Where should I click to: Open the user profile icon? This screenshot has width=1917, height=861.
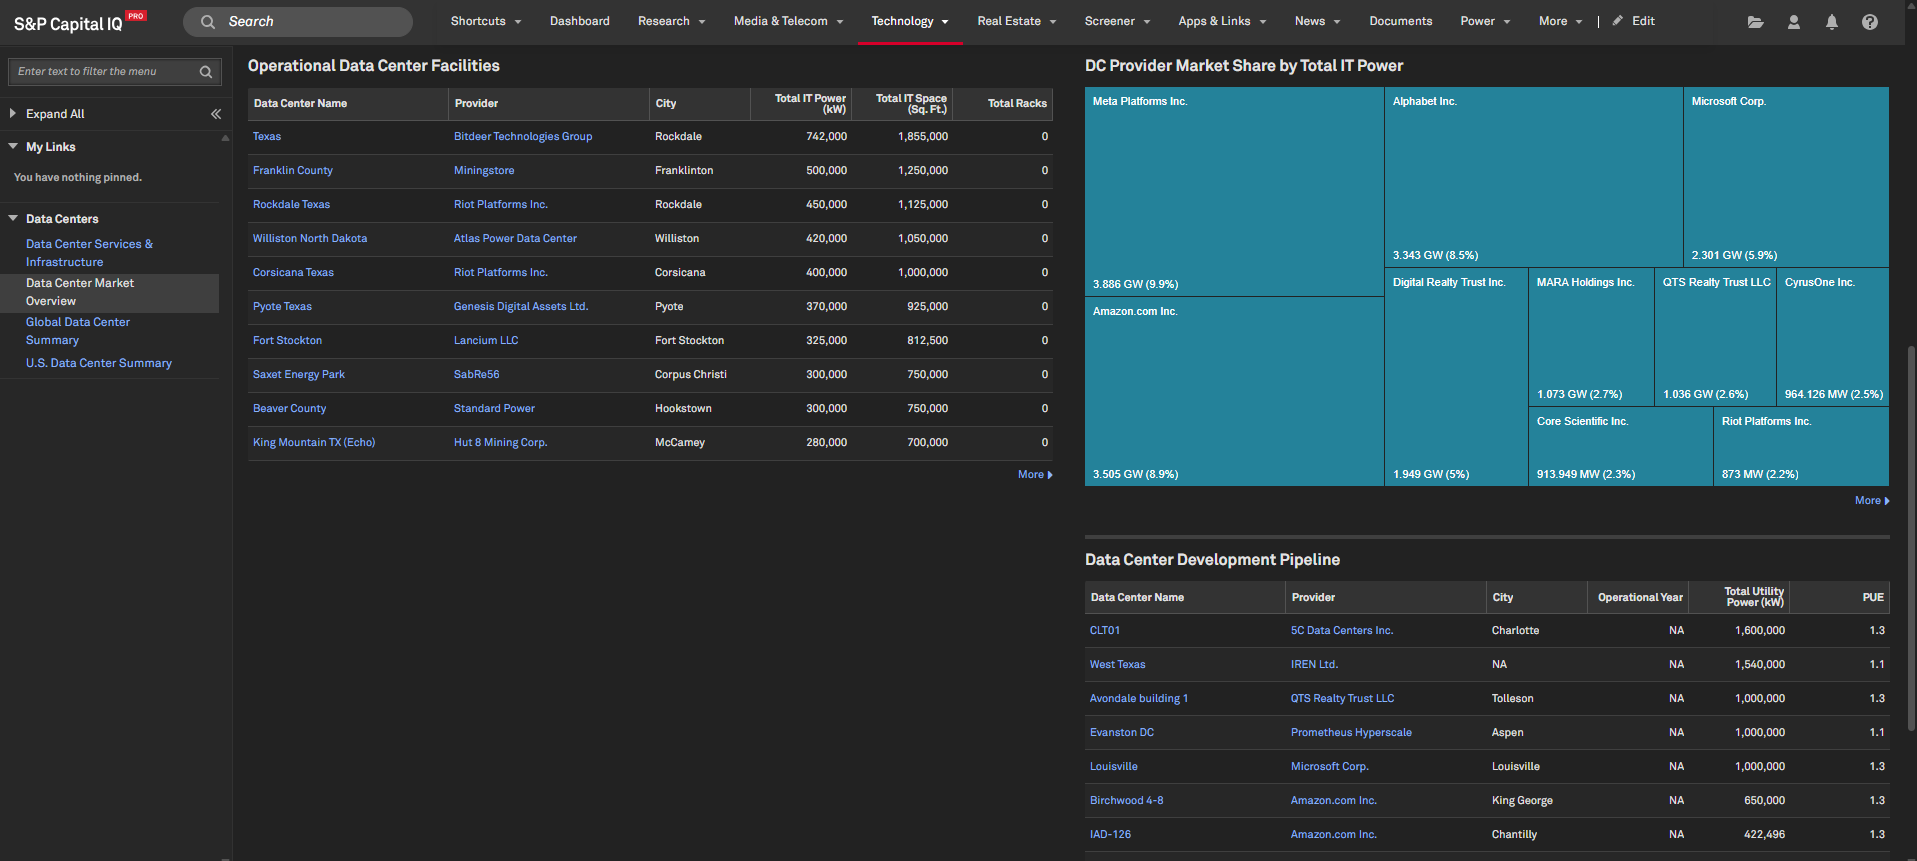click(1794, 22)
